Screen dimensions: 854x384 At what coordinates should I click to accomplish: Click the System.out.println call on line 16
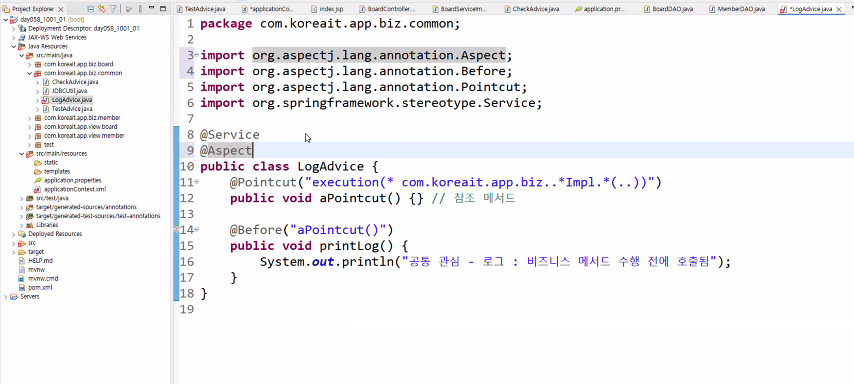click(x=495, y=261)
